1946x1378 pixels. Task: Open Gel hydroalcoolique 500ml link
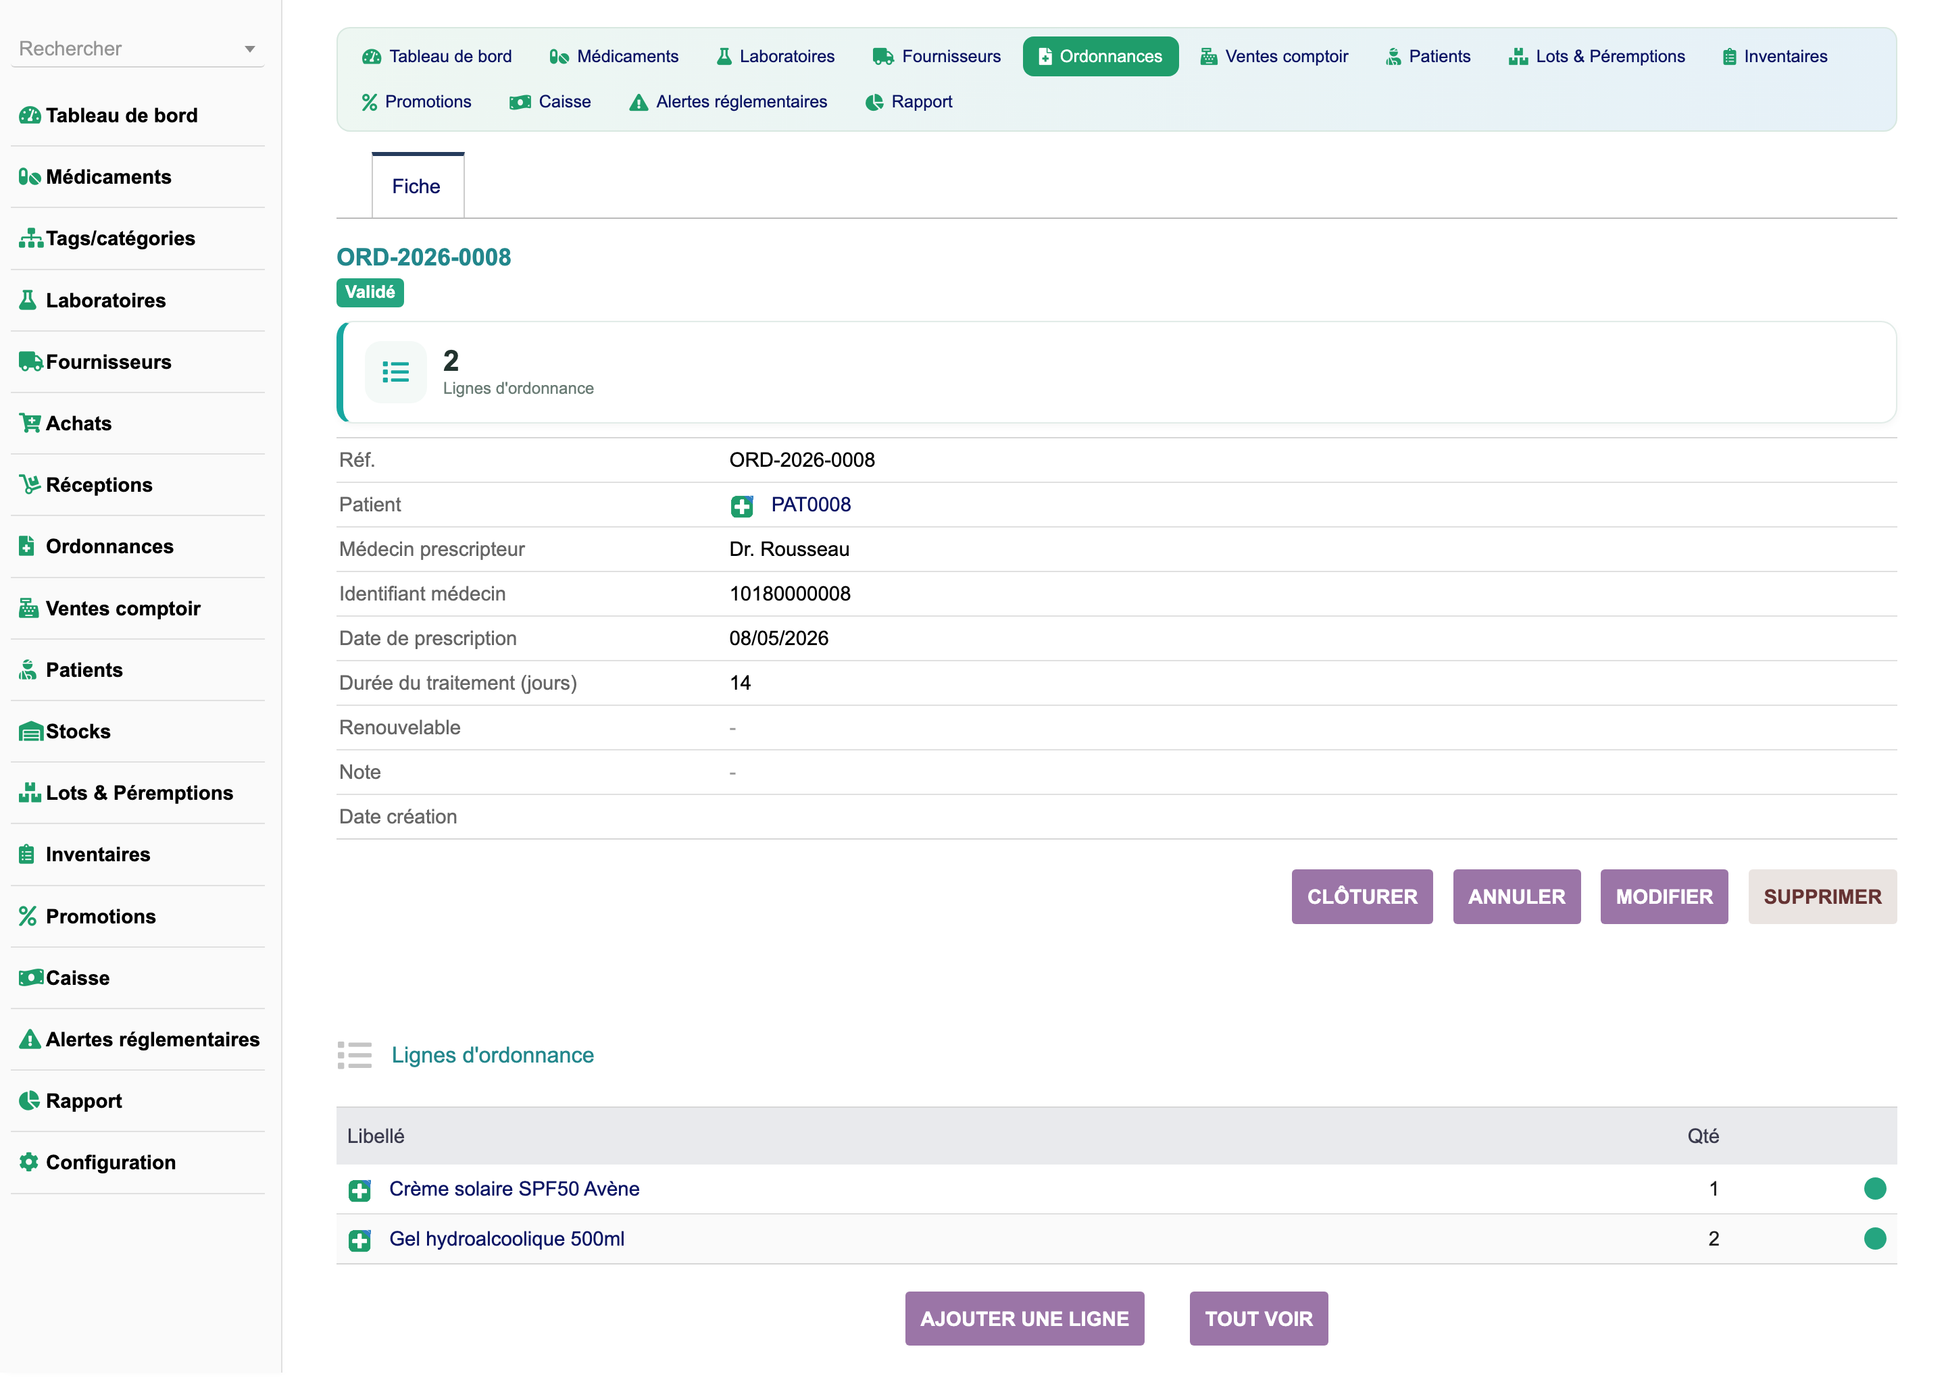pyautogui.click(x=507, y=1239)
